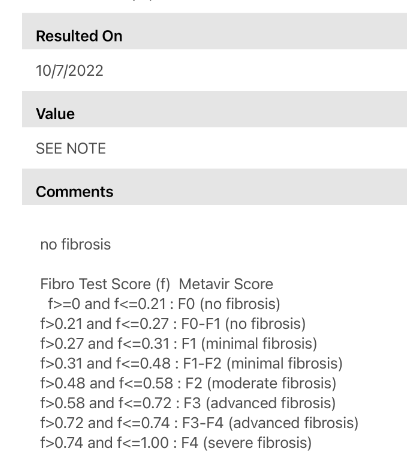Viewport: 412px width, 464px height.
Task: Select the F0 (no fibrosis) range row
Action: pyautogui.click(x=164, y=304)
